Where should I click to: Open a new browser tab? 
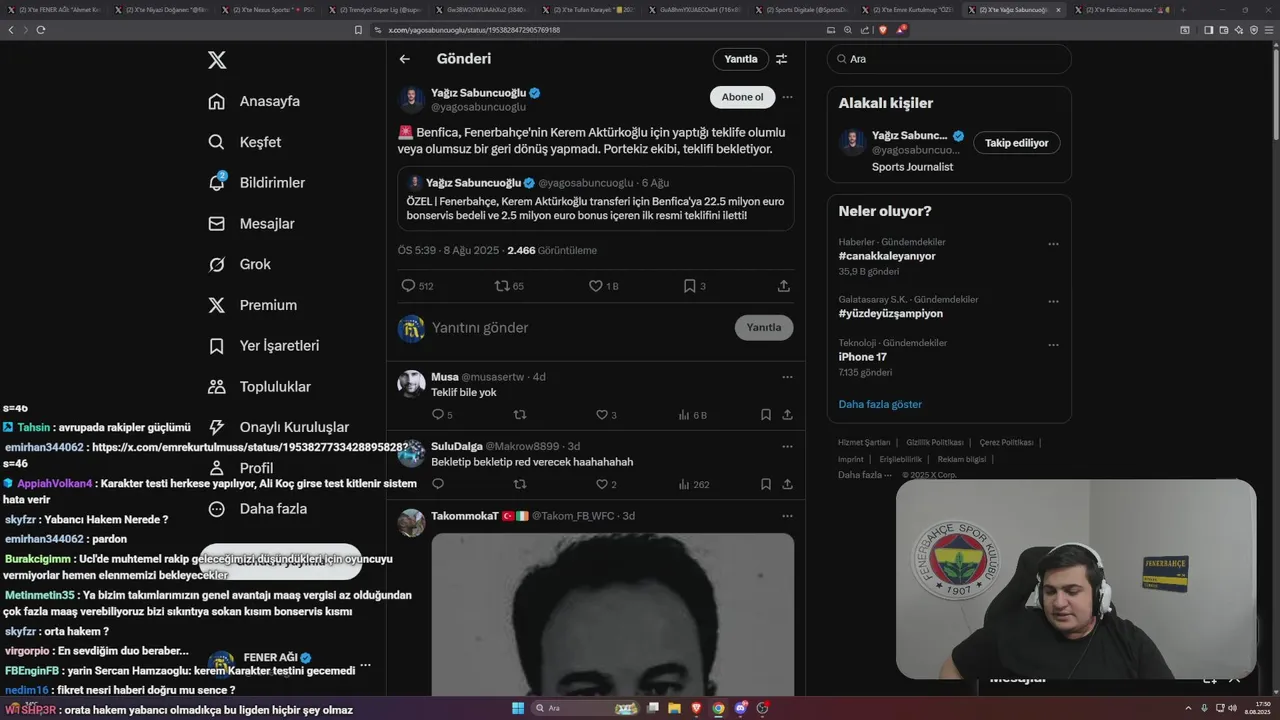point(1183,10)
